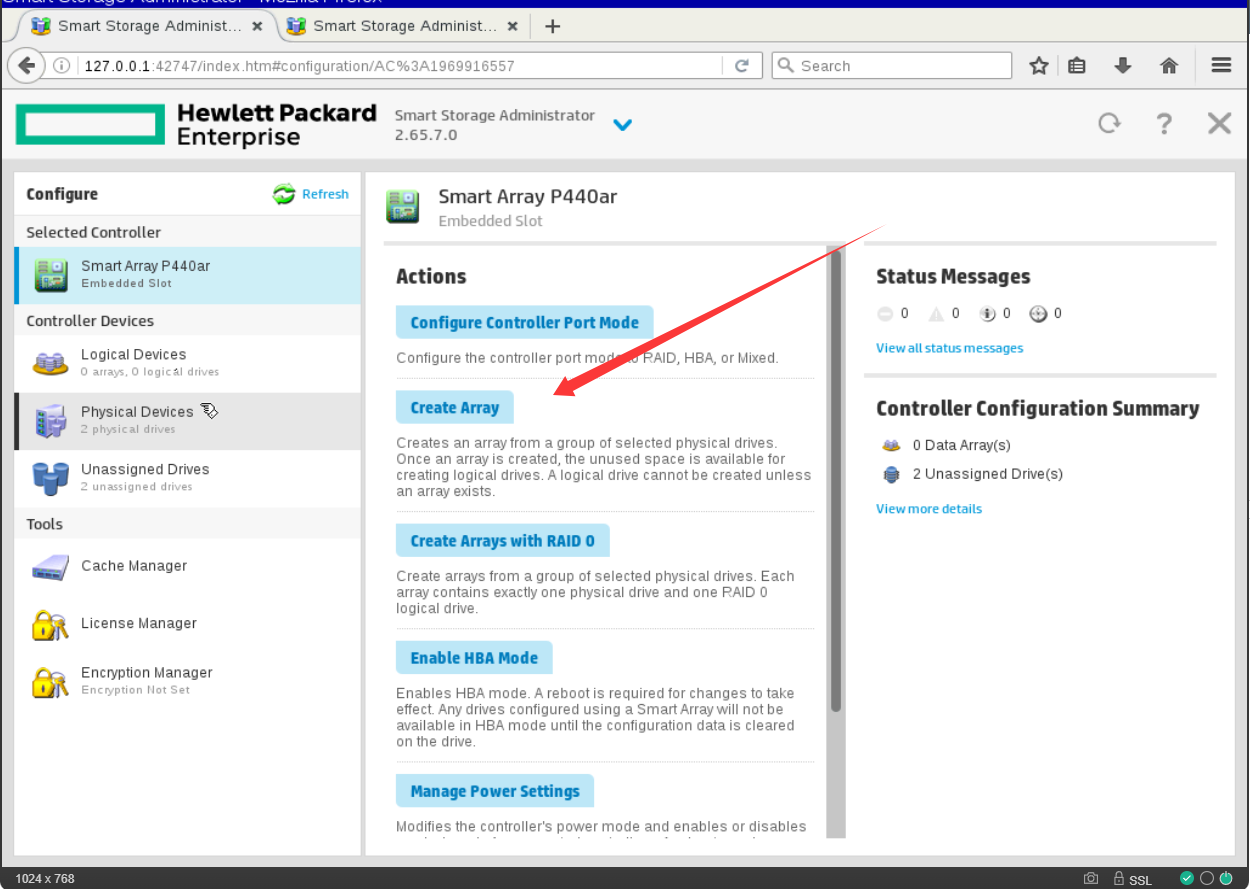Open View all status messages link
Viewport: 1250px width, 889px height.
950,348
